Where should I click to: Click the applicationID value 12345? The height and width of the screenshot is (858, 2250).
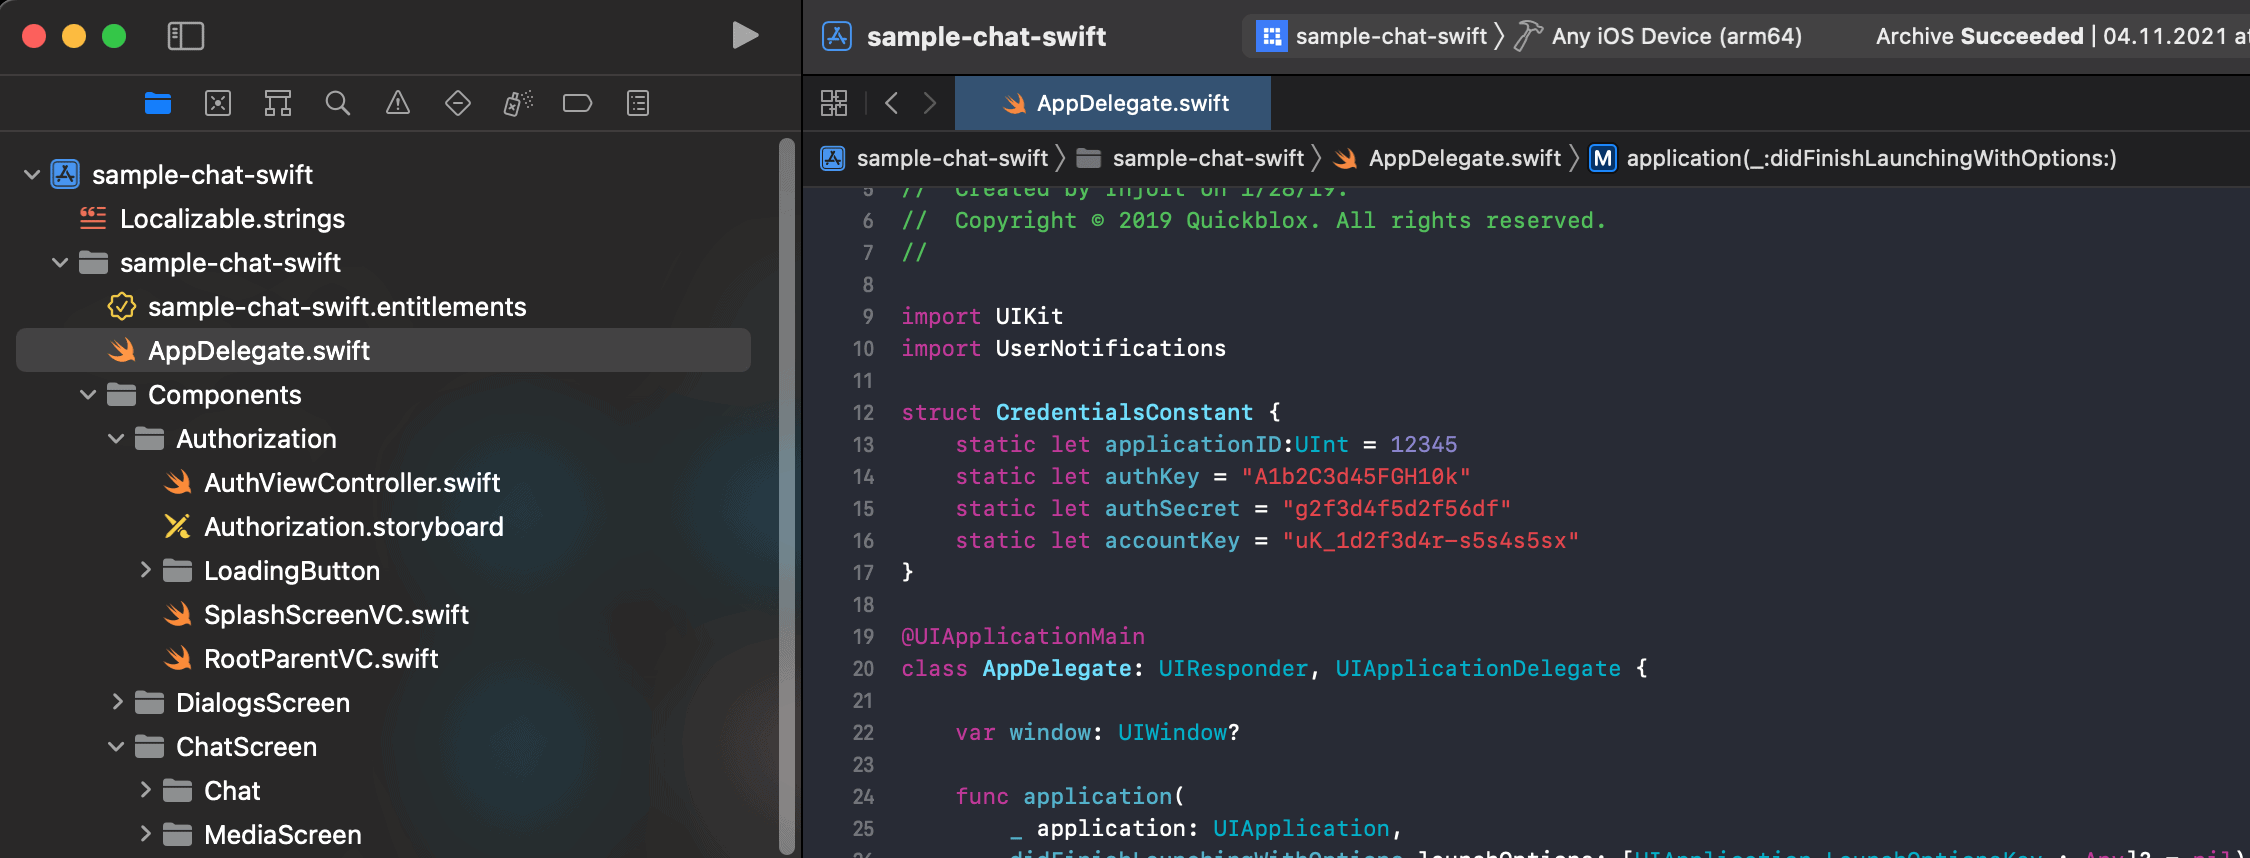1424,444
